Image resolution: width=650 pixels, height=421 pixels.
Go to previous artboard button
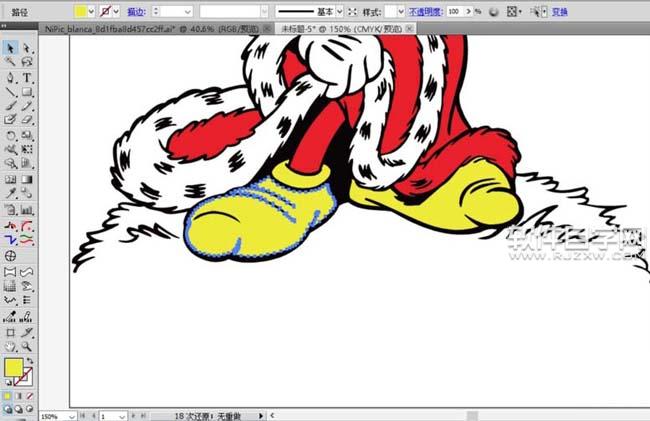click(x=94, y=415)
